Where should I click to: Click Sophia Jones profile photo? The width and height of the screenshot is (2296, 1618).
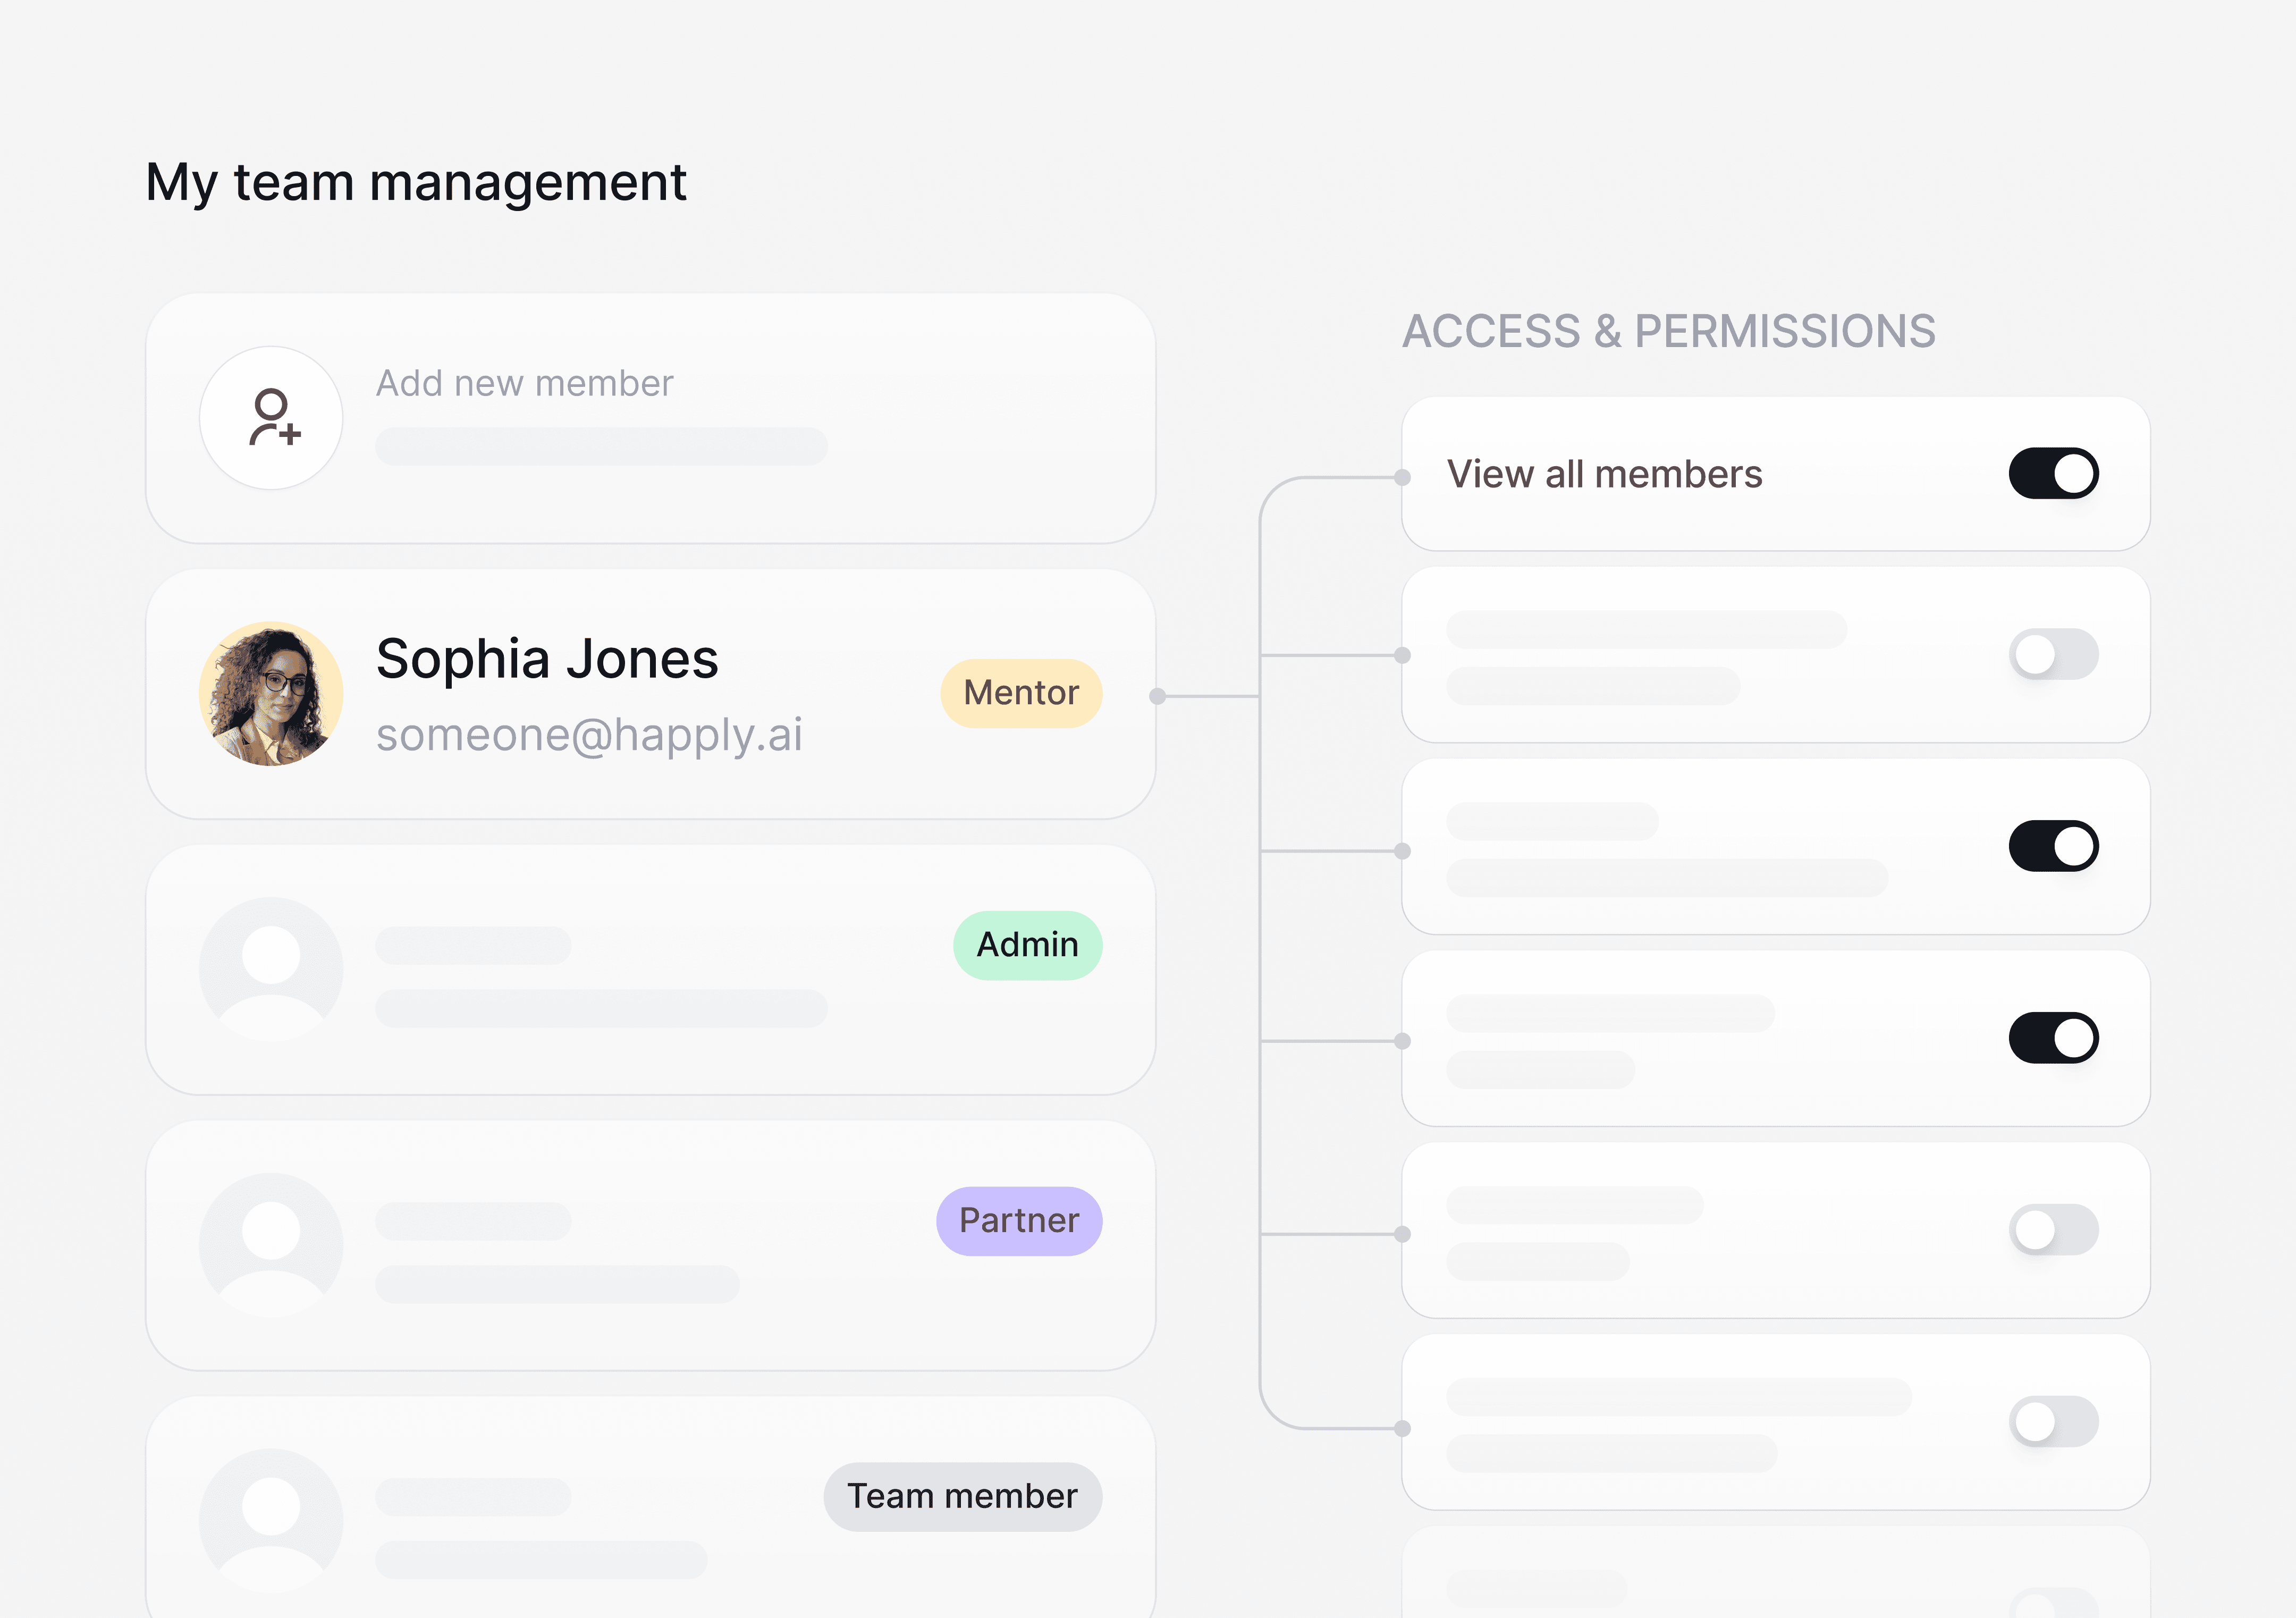[x=271, y=694]
